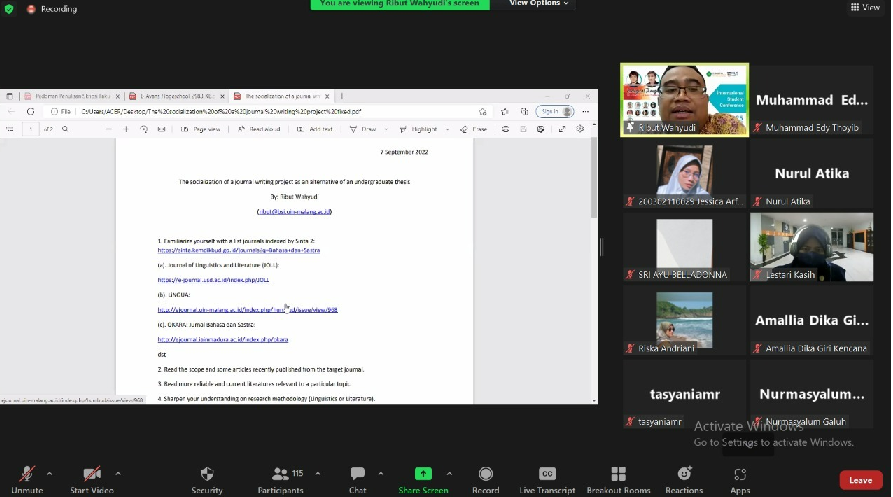Open the Participants panel
This screenshot has width=893, height=497.
tap(280, 480)
